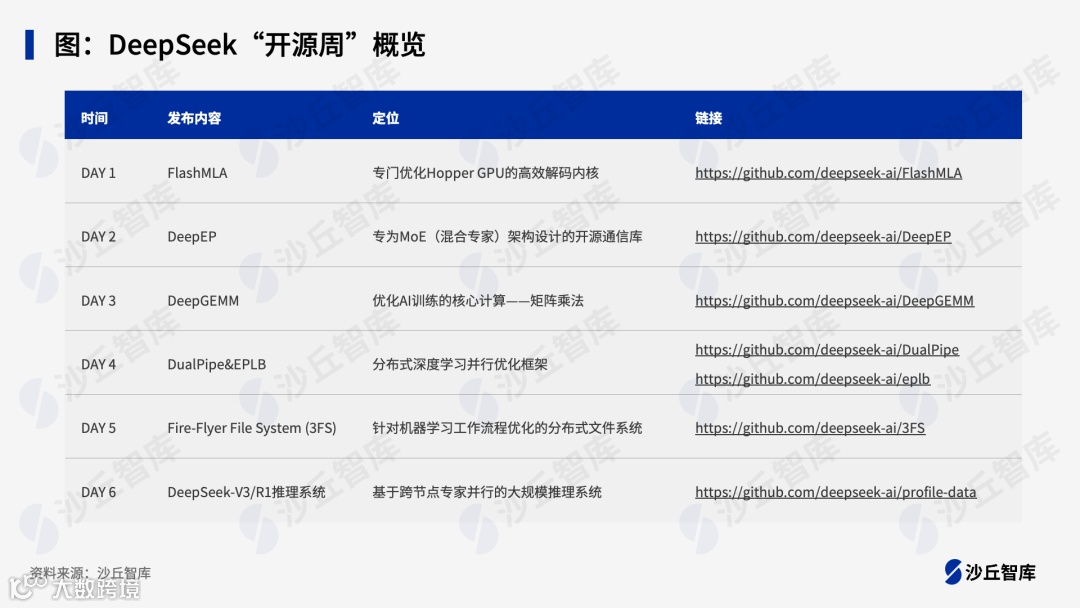Click the 专为MoE（混合专家）架构 description
This screenshot has width=1080, height=608.
click(x=507, y=237)
